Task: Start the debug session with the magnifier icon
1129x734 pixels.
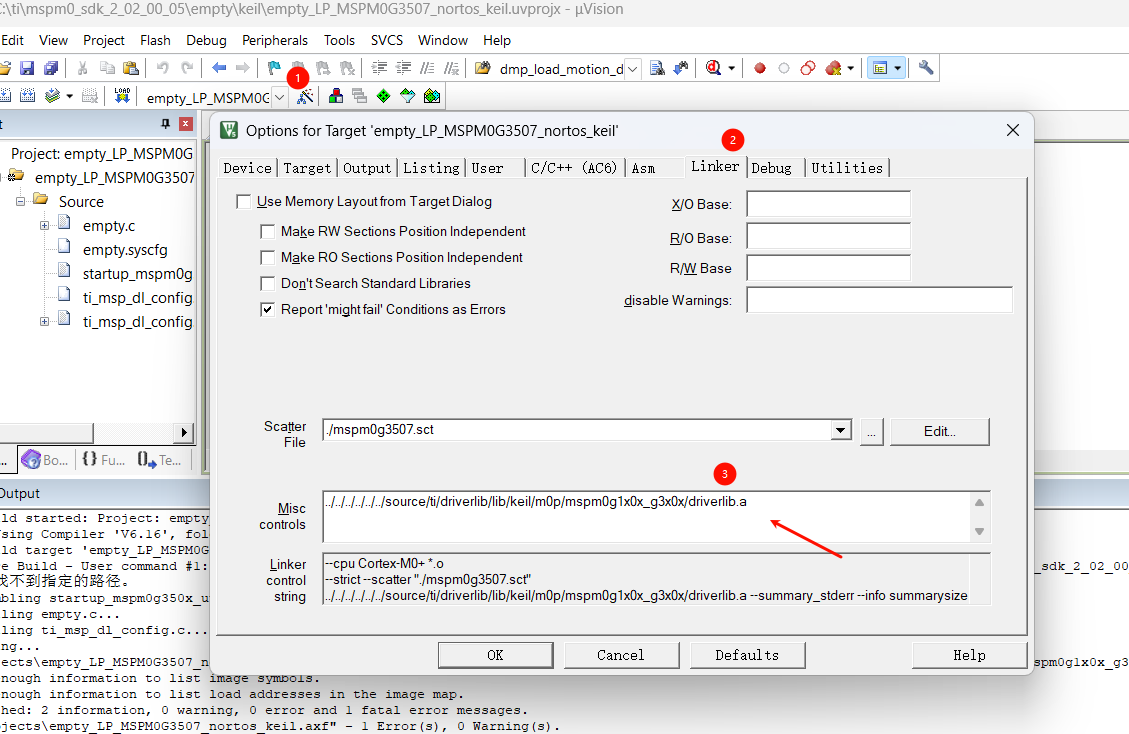Action: pyautogui.click(x=713, y=68)
